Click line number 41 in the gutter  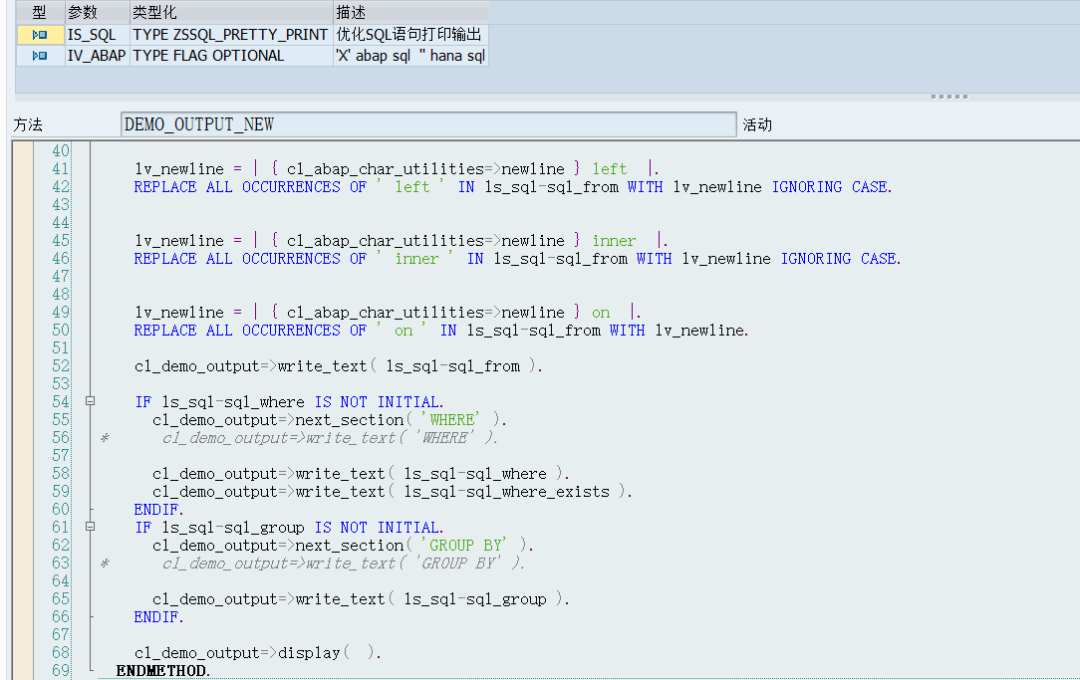[x=61, y=169]
